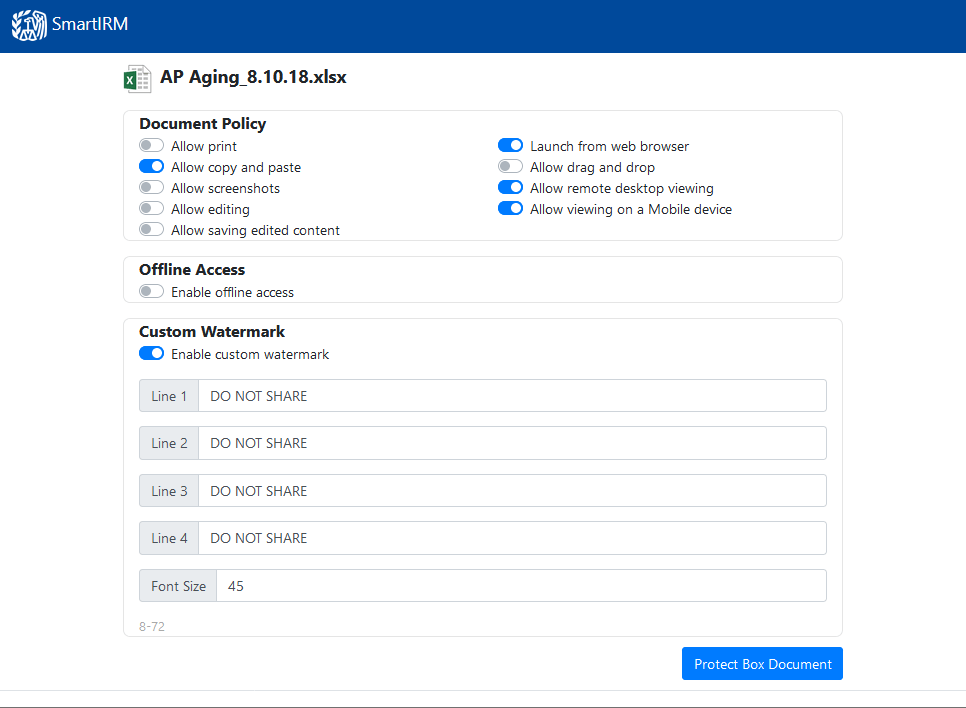Screen dimensions: 966x708
Task: Enable offline access toggle
Action: (152, 292)
